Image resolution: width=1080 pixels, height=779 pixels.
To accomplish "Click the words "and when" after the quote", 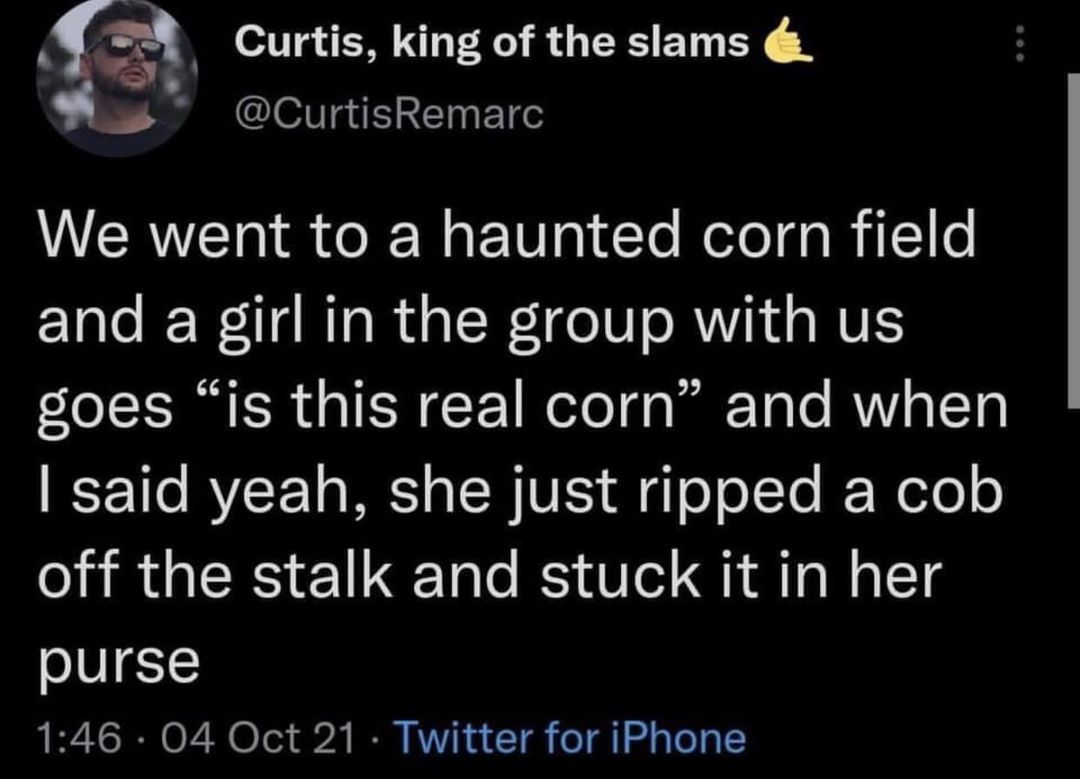I will (866, 410).
